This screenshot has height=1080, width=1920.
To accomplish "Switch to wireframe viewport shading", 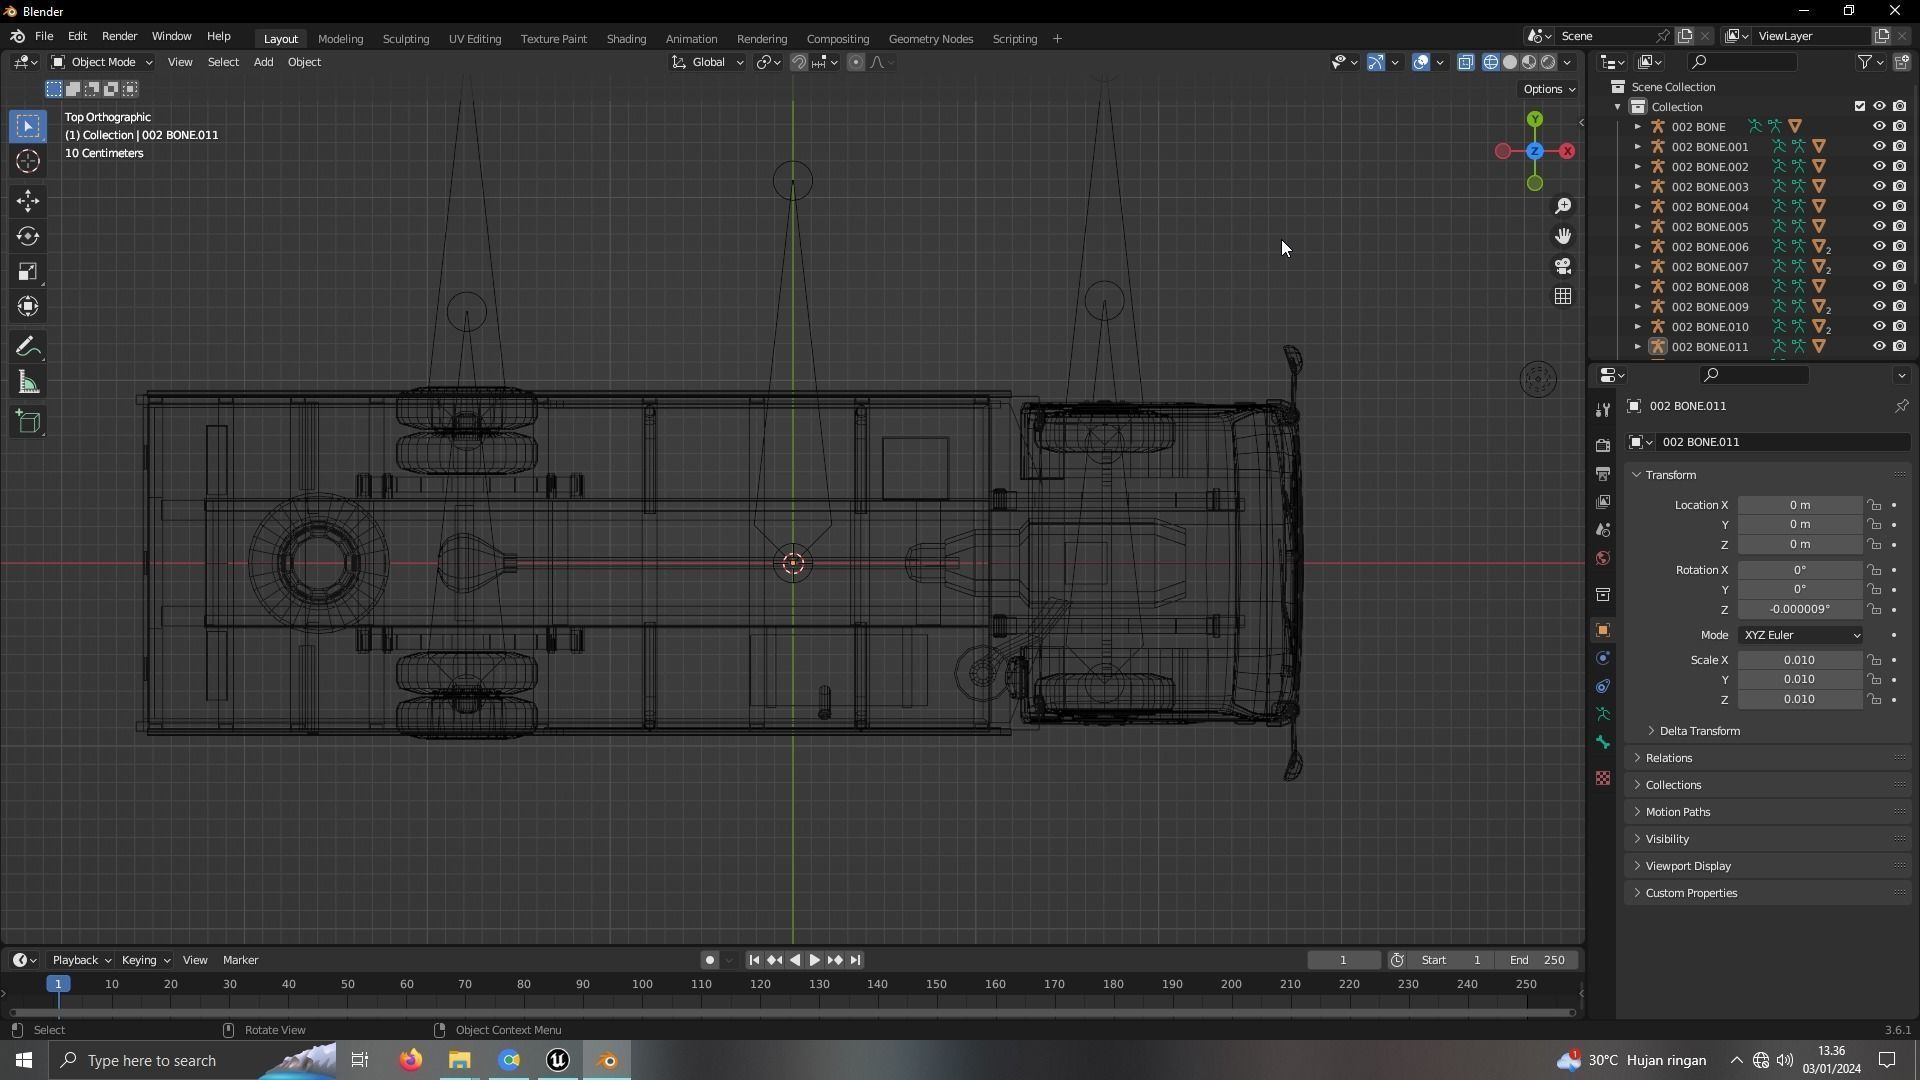I will click(x=1491, y=62).
